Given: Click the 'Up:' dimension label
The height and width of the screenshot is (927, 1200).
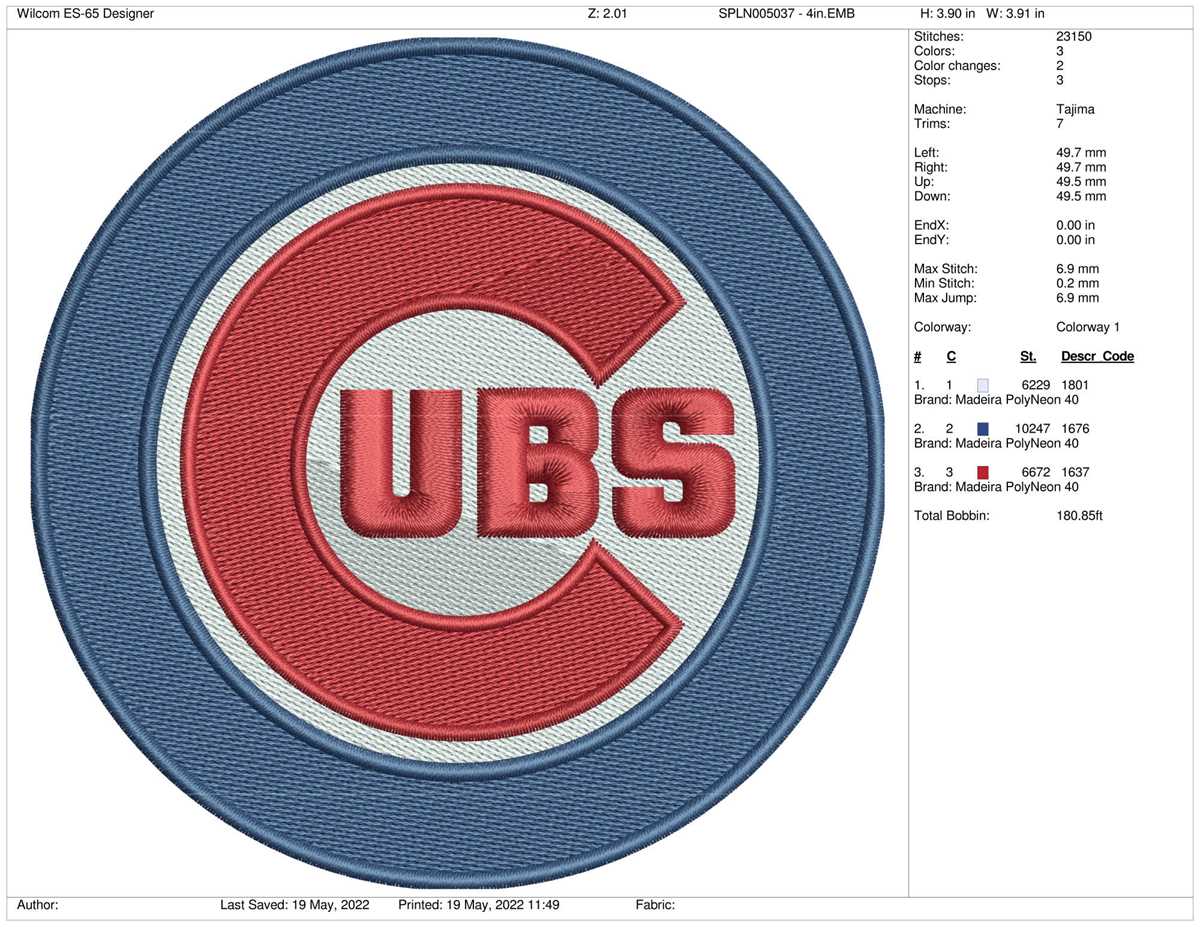Looking at the screenshot, I should click(x=925, y=182).
